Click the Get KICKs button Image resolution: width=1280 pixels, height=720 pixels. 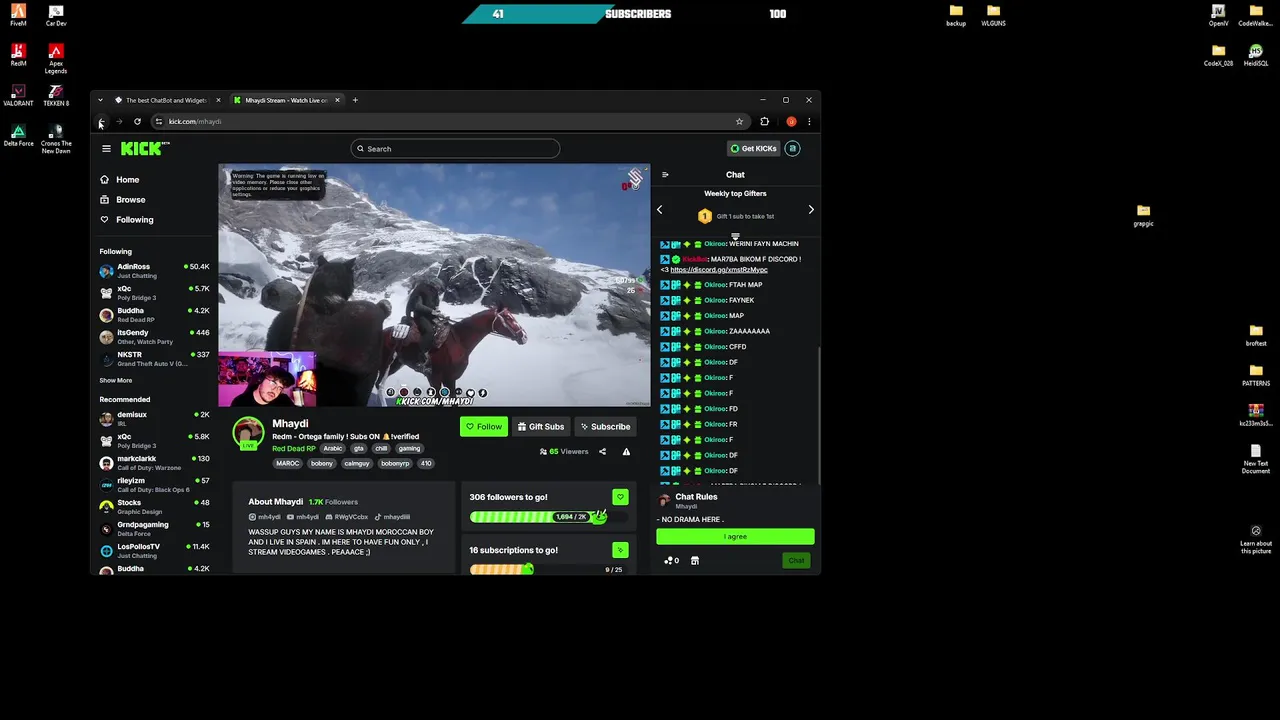click(754, 149)
